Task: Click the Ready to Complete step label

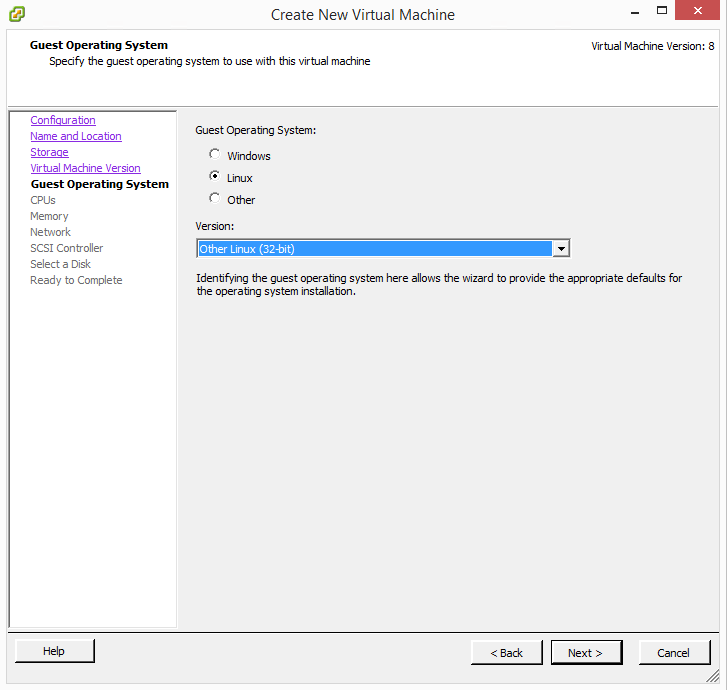Action: click(x=76, y=280)
